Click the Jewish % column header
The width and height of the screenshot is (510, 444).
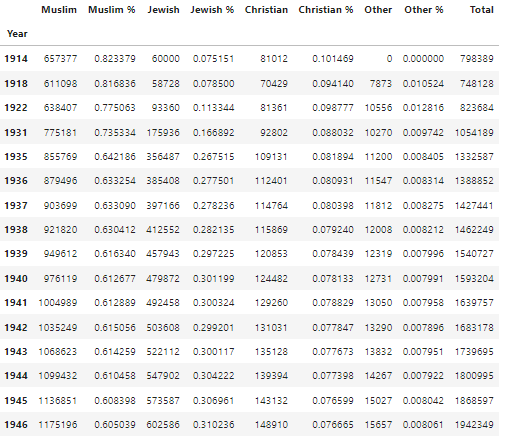point(212,10)
